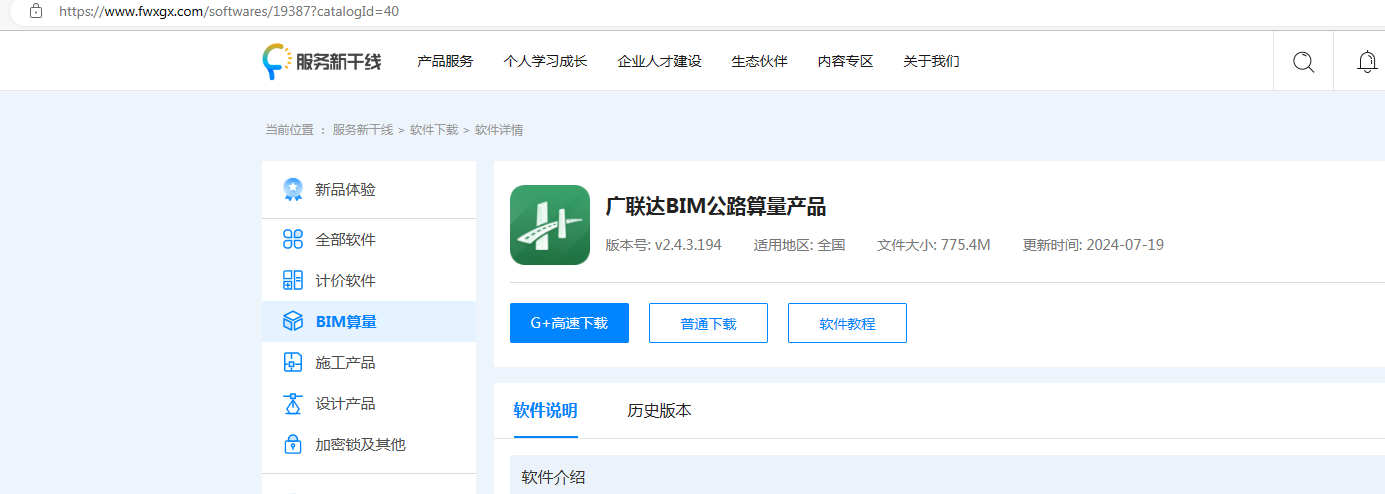Select 加密锁及其他 in sidebar
Image resolution: width=1385 pixels, height=494 pixels.
point(369,445)
